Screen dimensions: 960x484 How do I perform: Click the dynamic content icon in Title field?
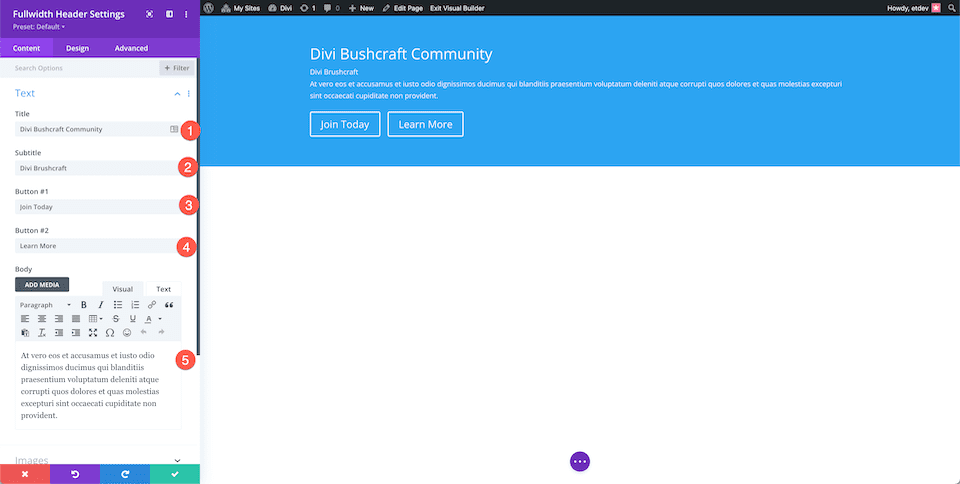point(174,129)
